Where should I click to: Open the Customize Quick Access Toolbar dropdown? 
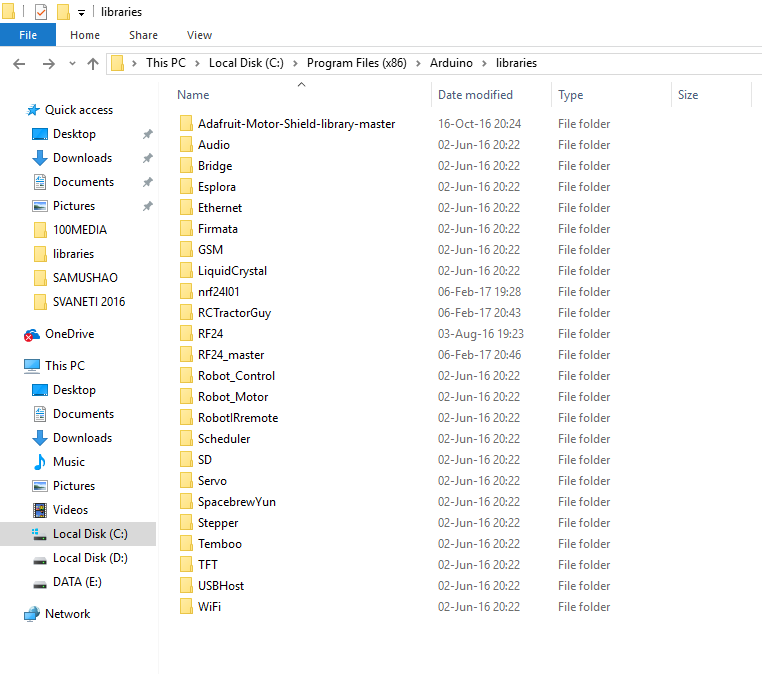tap(81, 13)
